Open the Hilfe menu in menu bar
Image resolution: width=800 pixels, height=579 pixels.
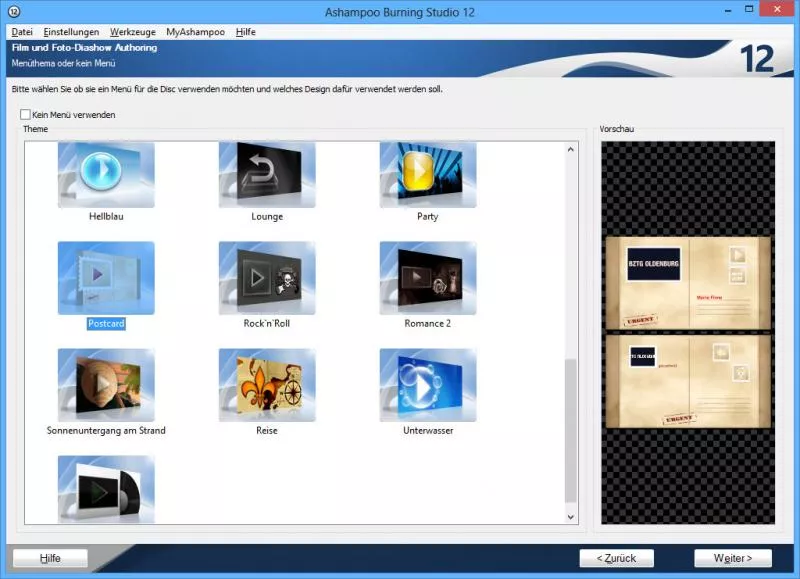coord(245,32)
